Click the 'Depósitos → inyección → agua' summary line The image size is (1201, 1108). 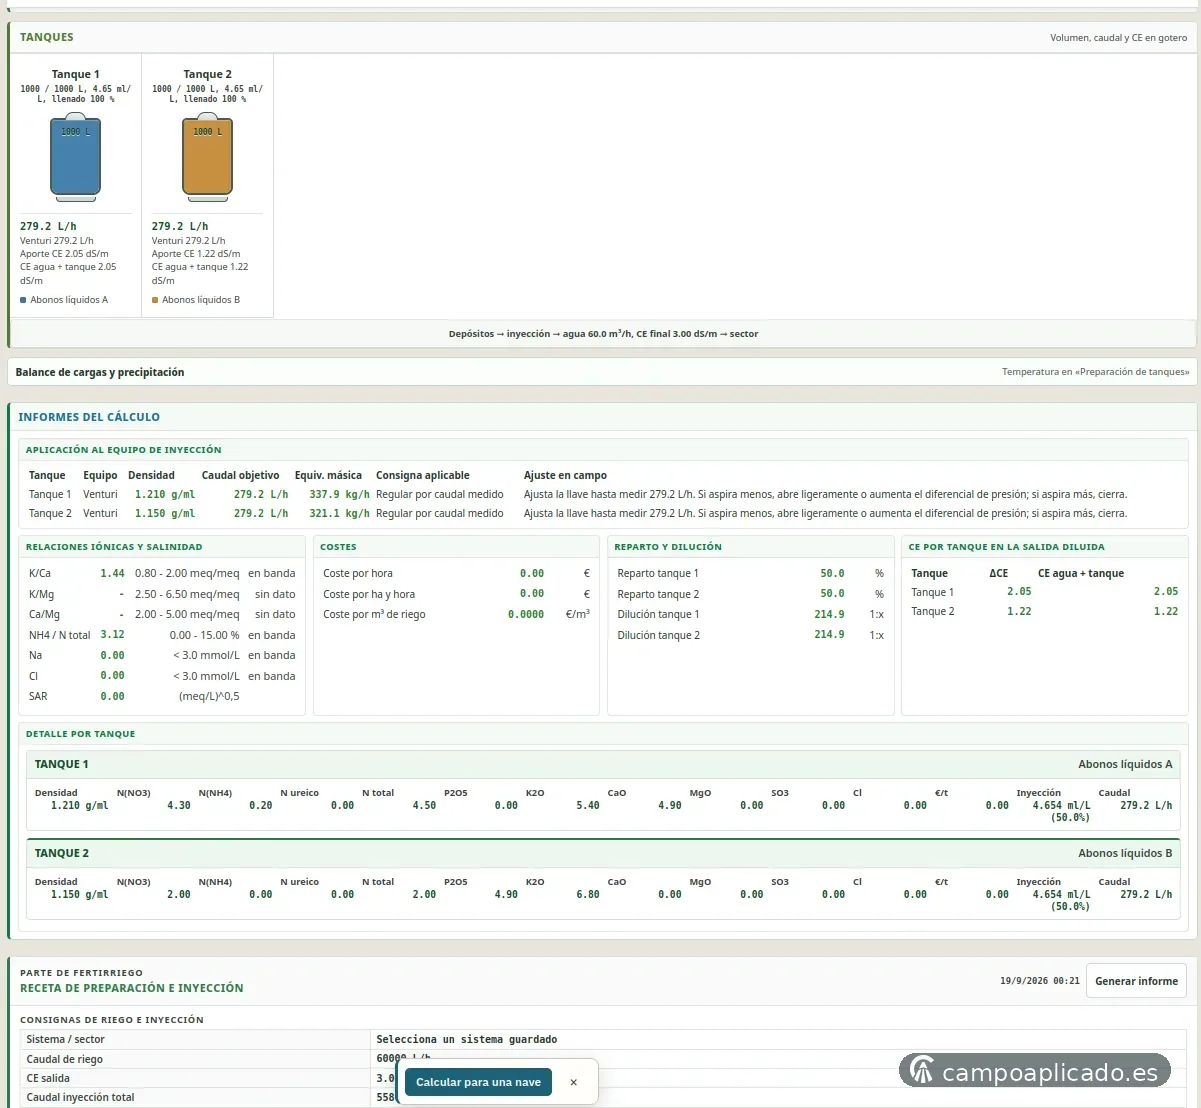click(603, 334)
